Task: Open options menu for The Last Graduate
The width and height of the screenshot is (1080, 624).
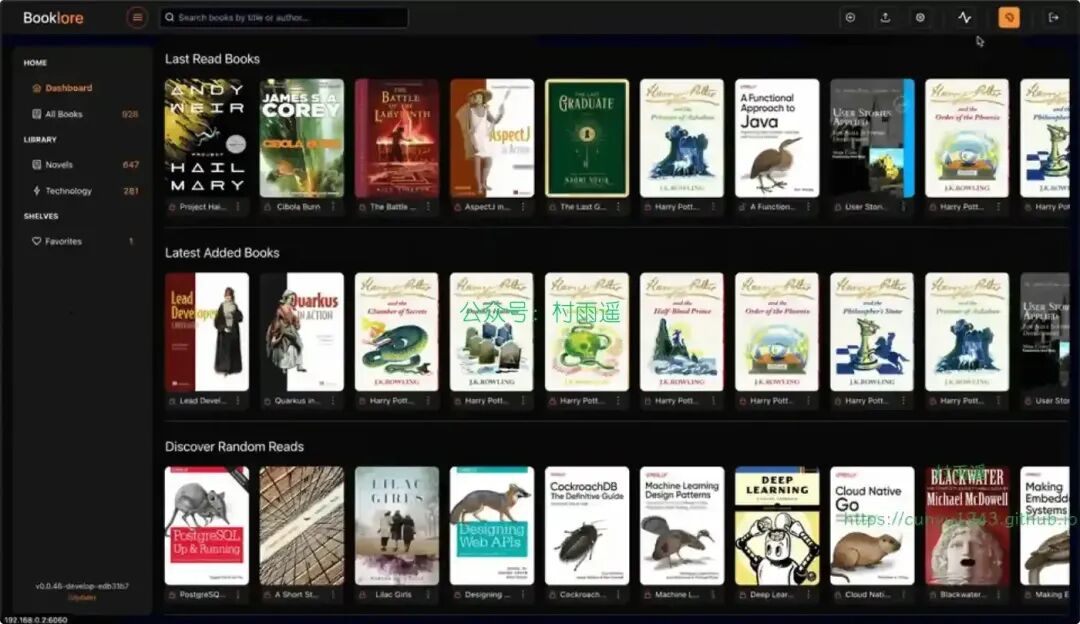Action: point(618,207)
